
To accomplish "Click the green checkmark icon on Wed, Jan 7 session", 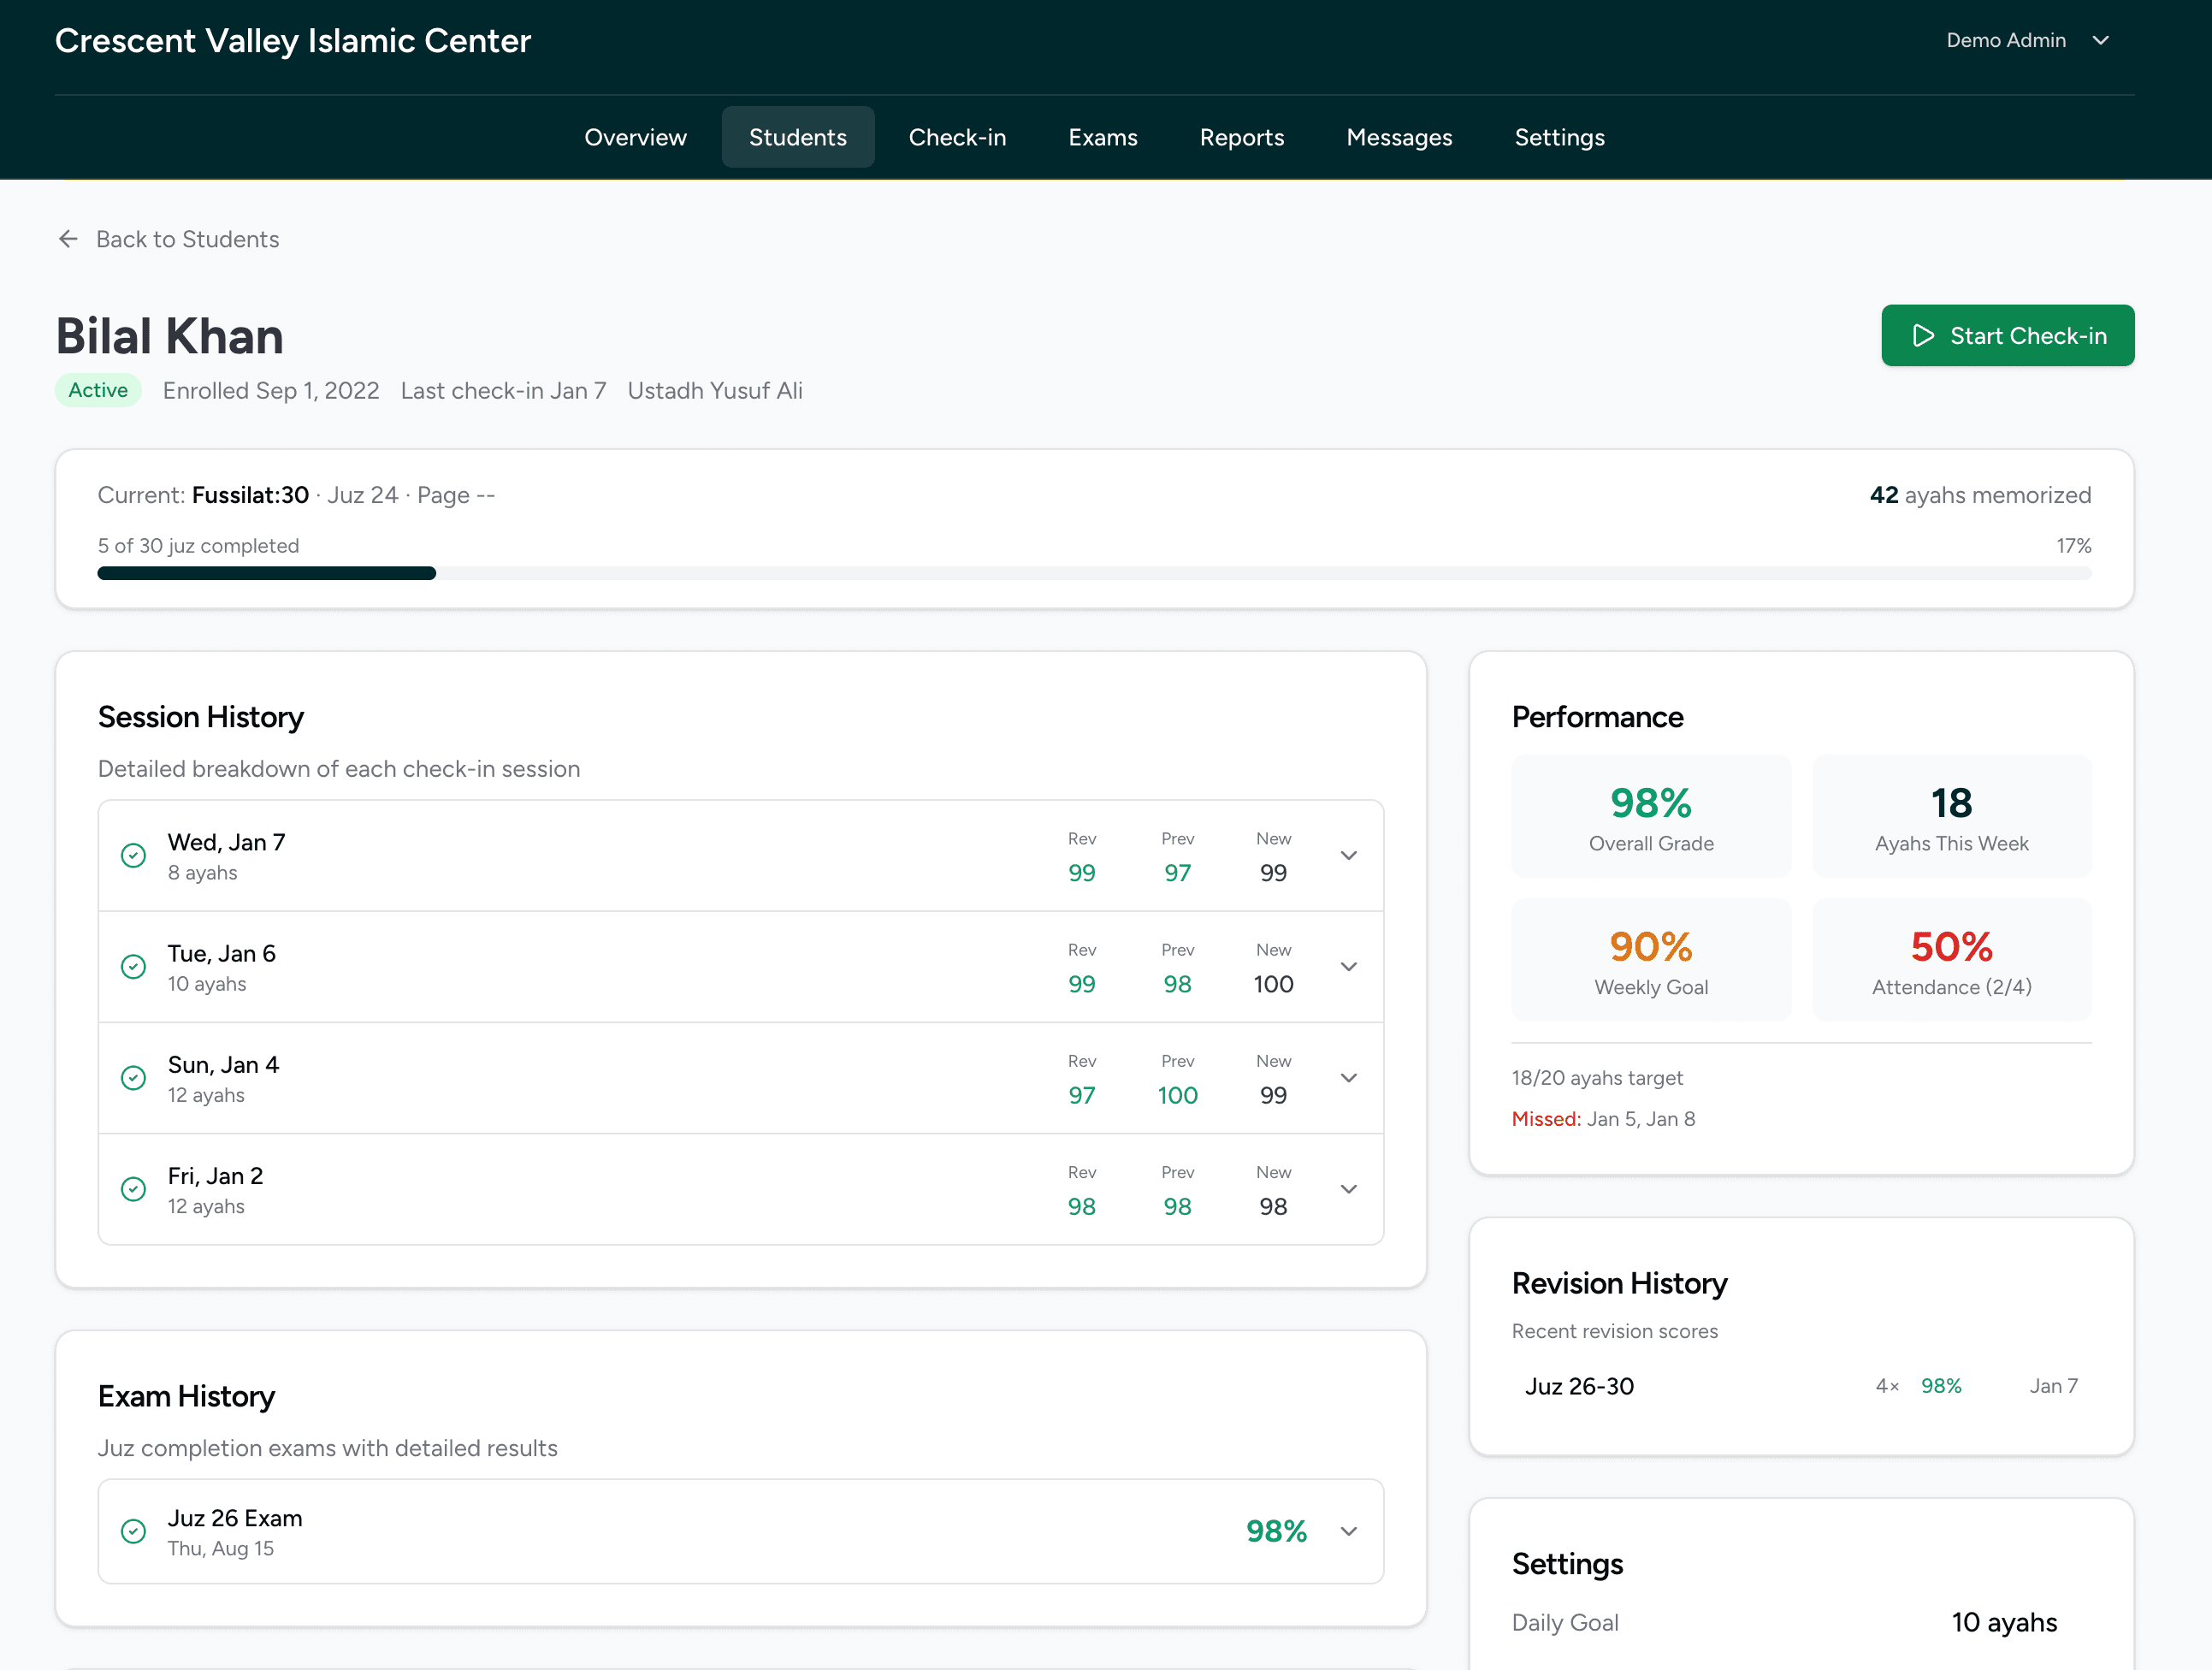I will (x=134, y=856).
